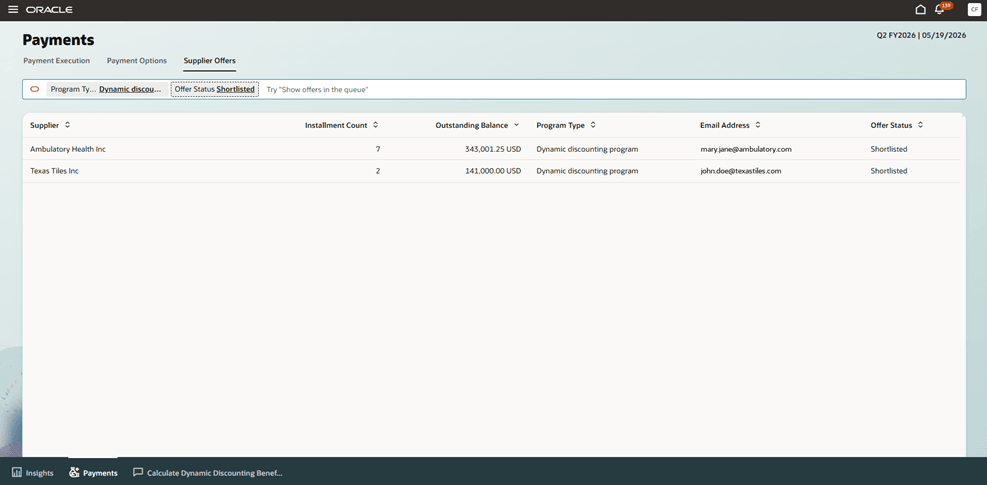Viewport: 987px width, 485px height.
Task: Sort by Offer Status column
Action: click(x=920, y=125)
